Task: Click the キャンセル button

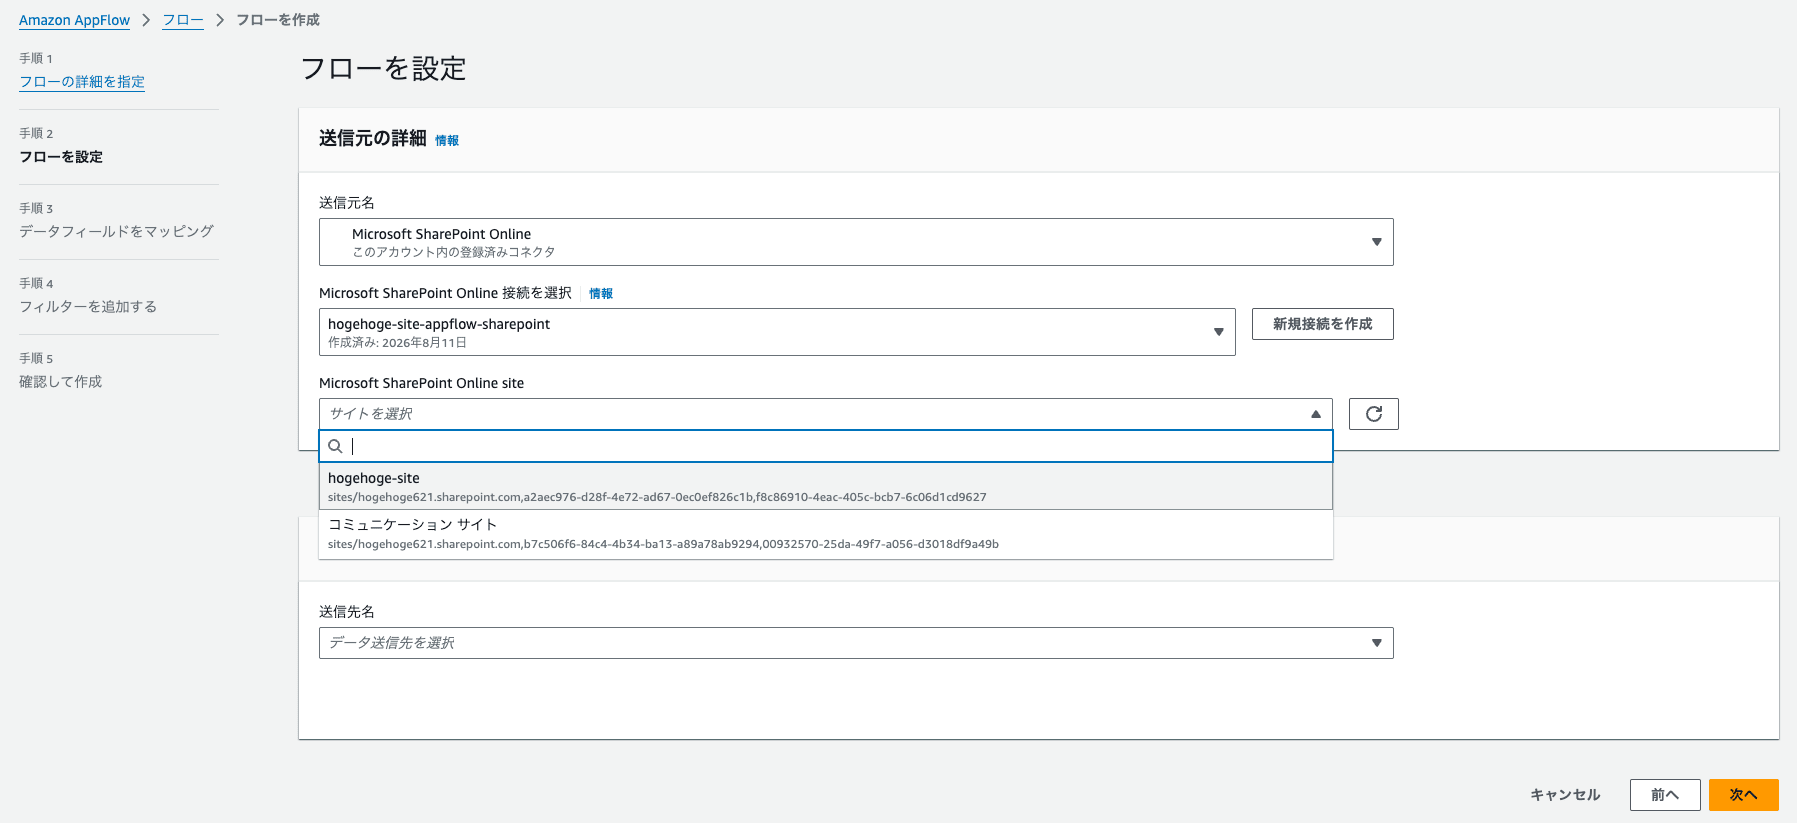Action: pos(1565,795)
